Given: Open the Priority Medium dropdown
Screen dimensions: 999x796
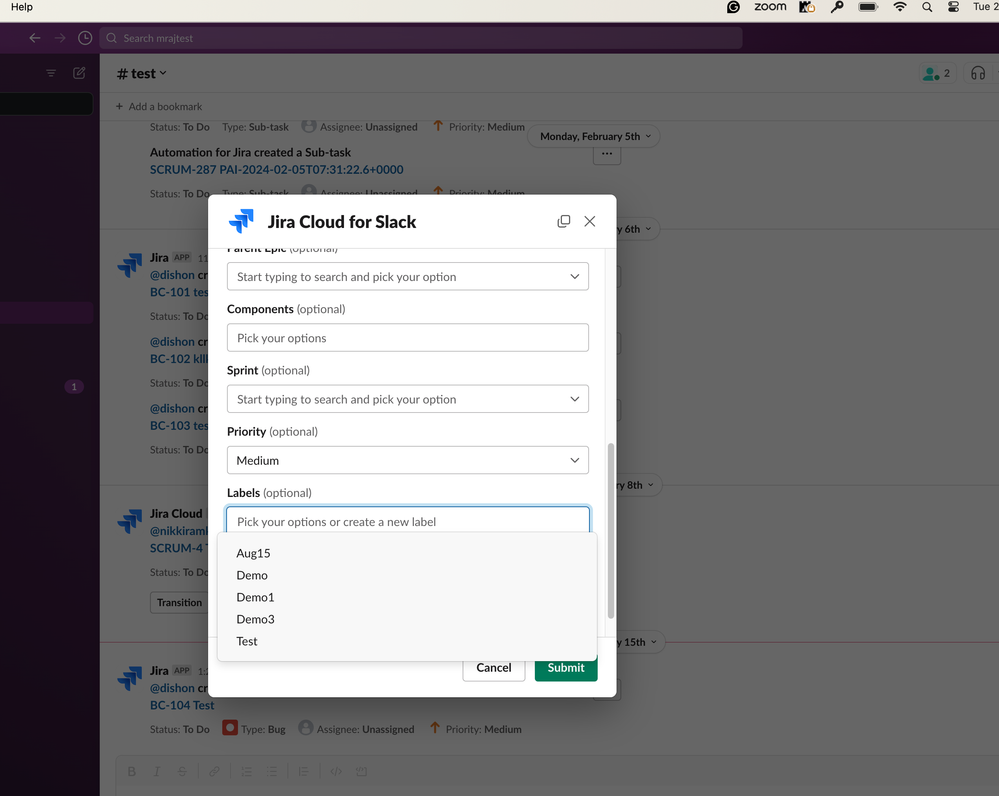Looking at the screenshot, I should click(x=408, y=460).
